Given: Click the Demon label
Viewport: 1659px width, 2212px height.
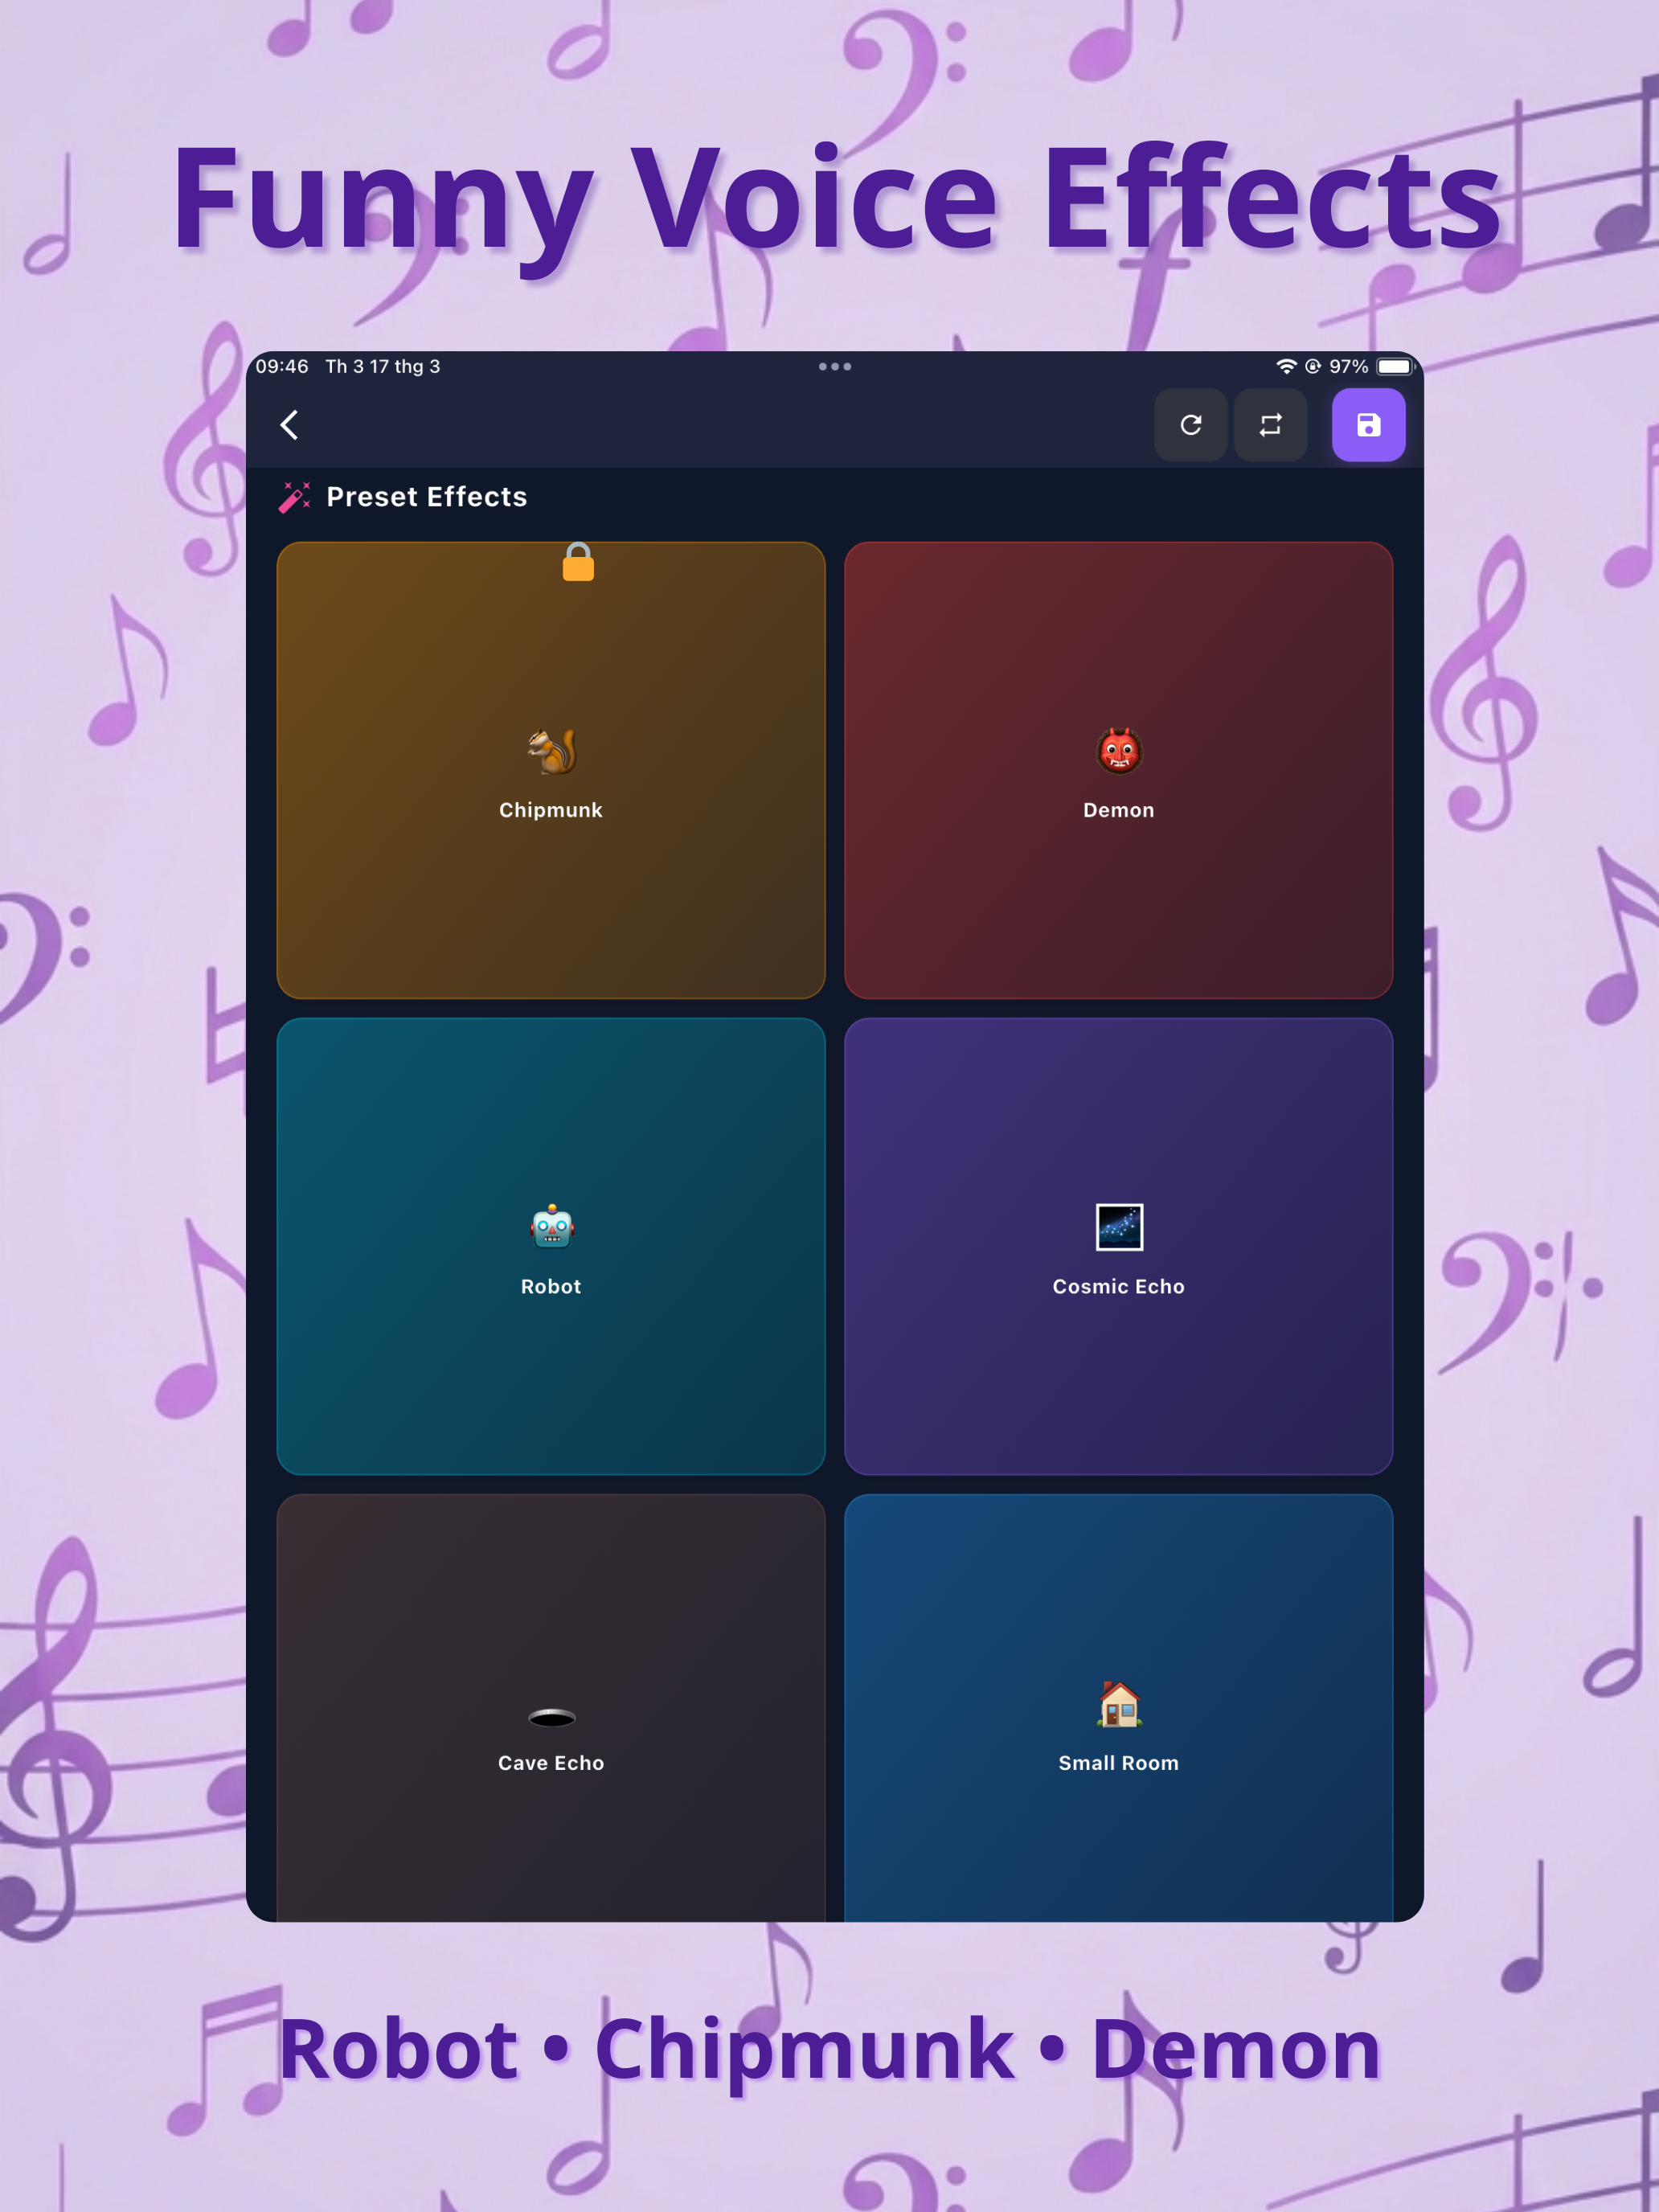Looking at the screenshot, I should coord(1119,810).
